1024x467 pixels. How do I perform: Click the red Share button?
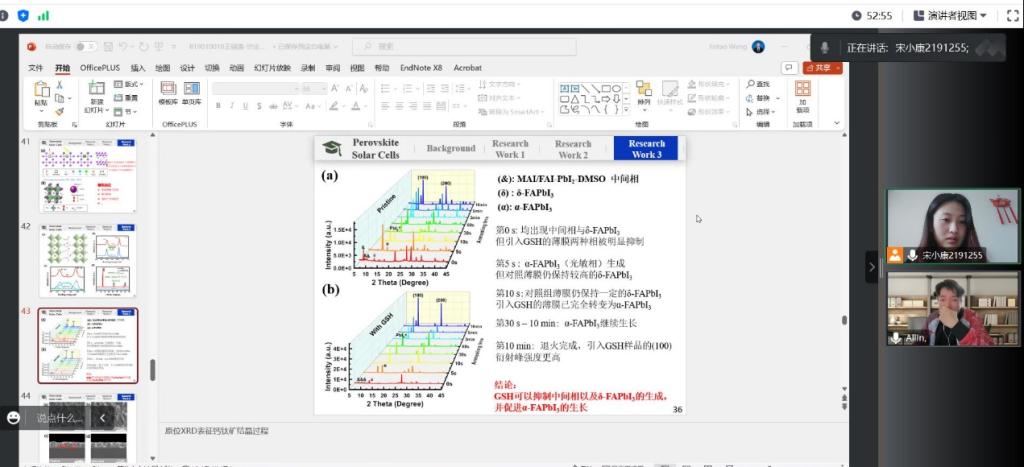point(820,67)
